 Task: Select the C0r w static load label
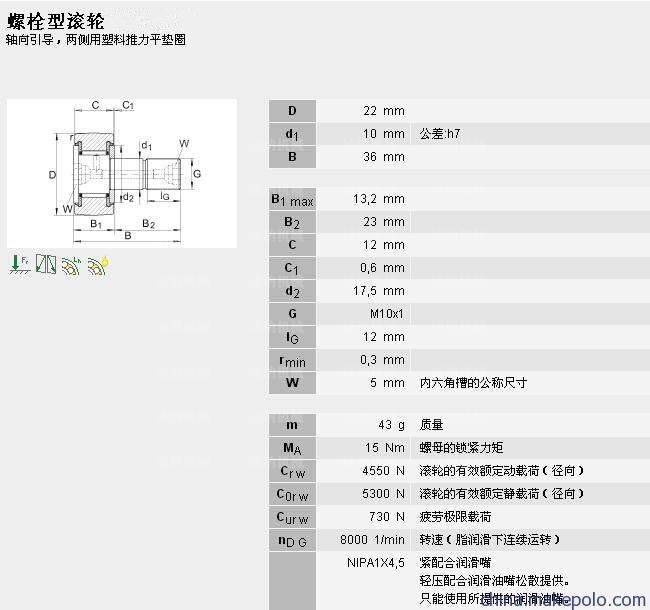[x=292, y=494]
